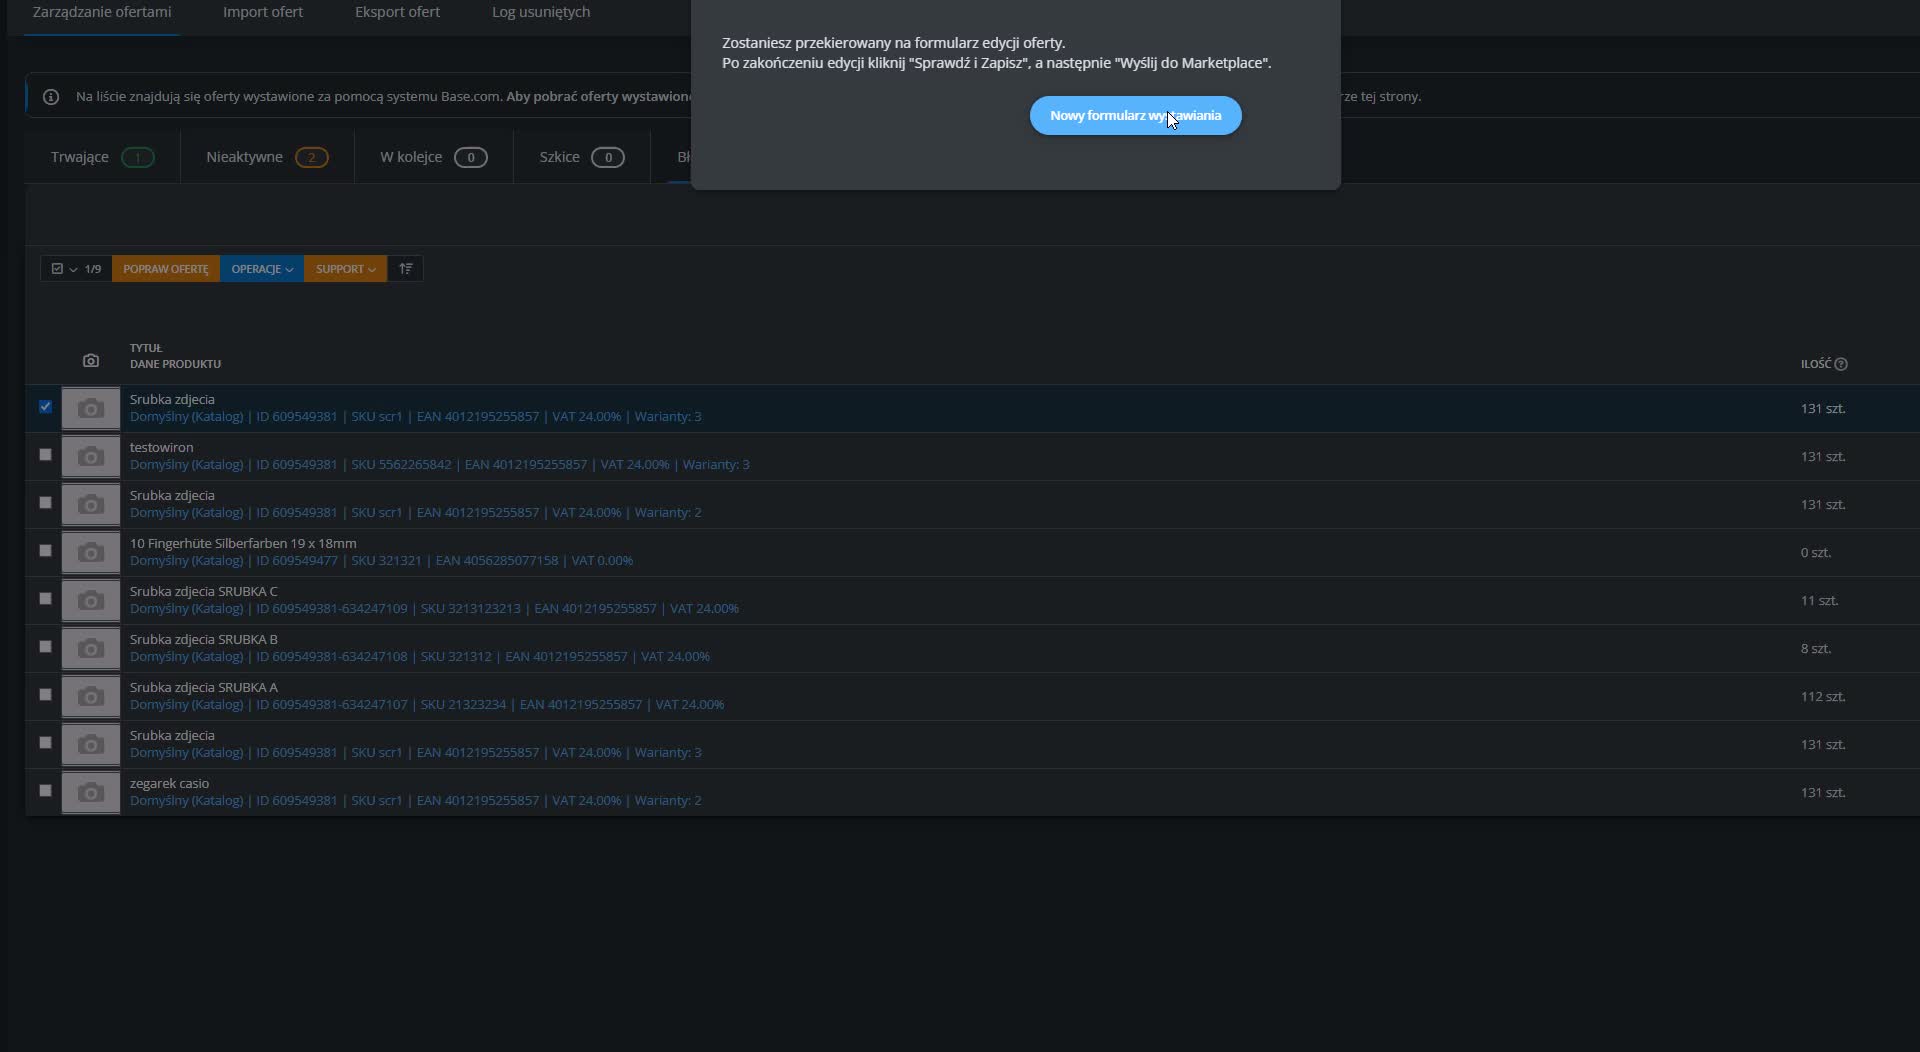Open the thumbnail for 10 Fingerhüte Silberfarben
The image size is (1920, 1052).
(x=91, y=552)
